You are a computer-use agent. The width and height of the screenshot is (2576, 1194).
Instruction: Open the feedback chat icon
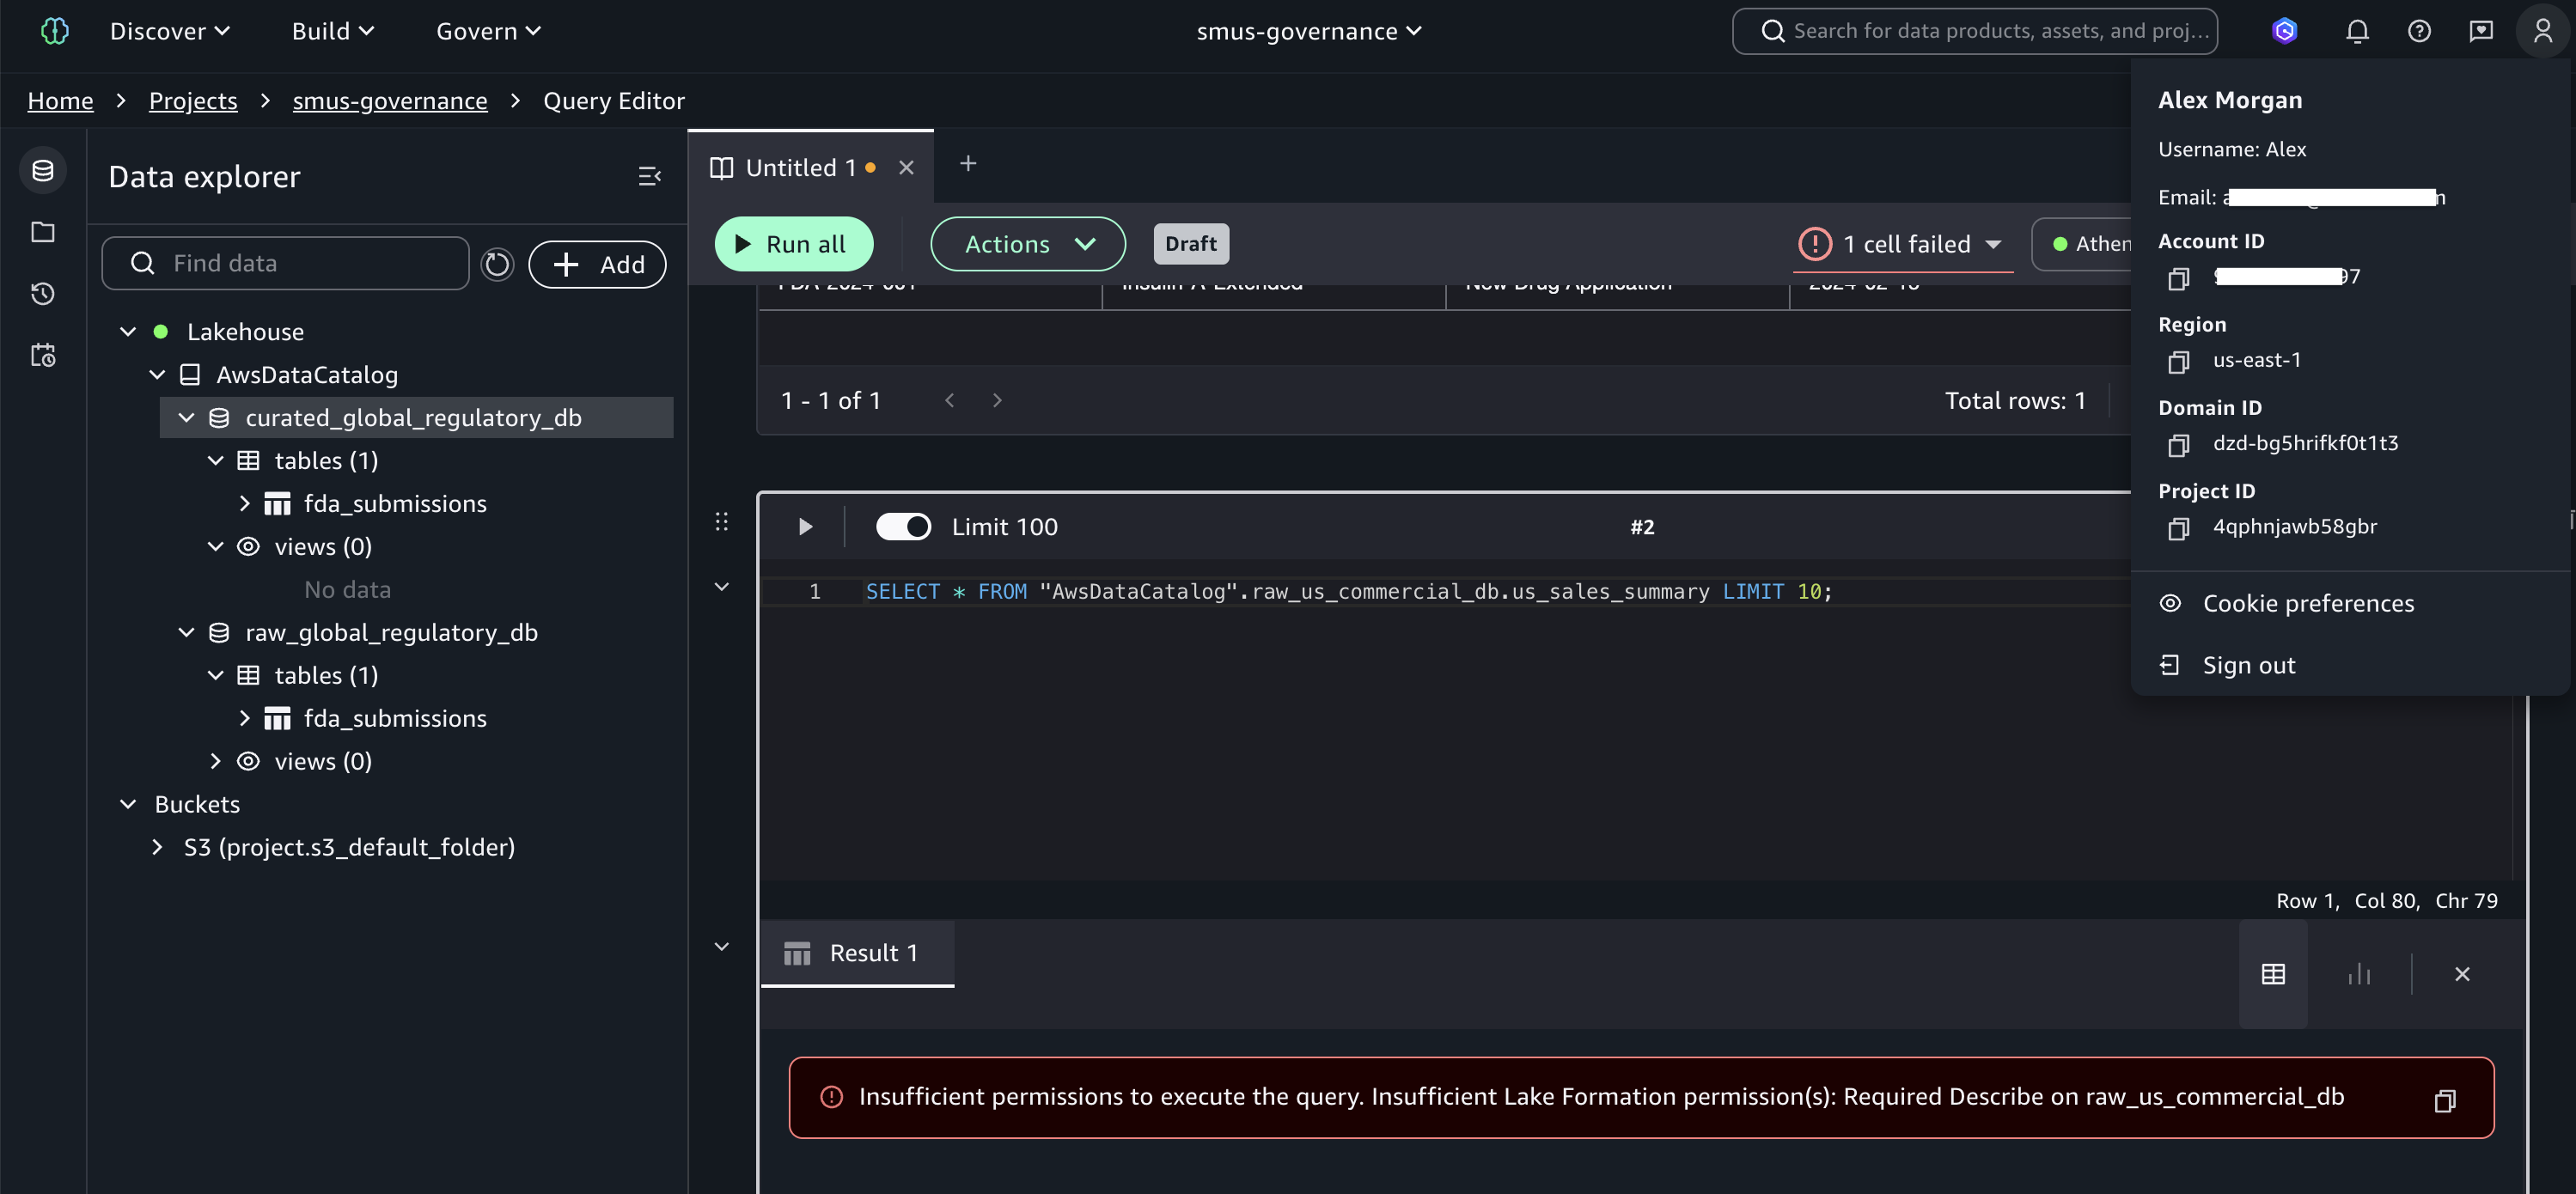2481,31
